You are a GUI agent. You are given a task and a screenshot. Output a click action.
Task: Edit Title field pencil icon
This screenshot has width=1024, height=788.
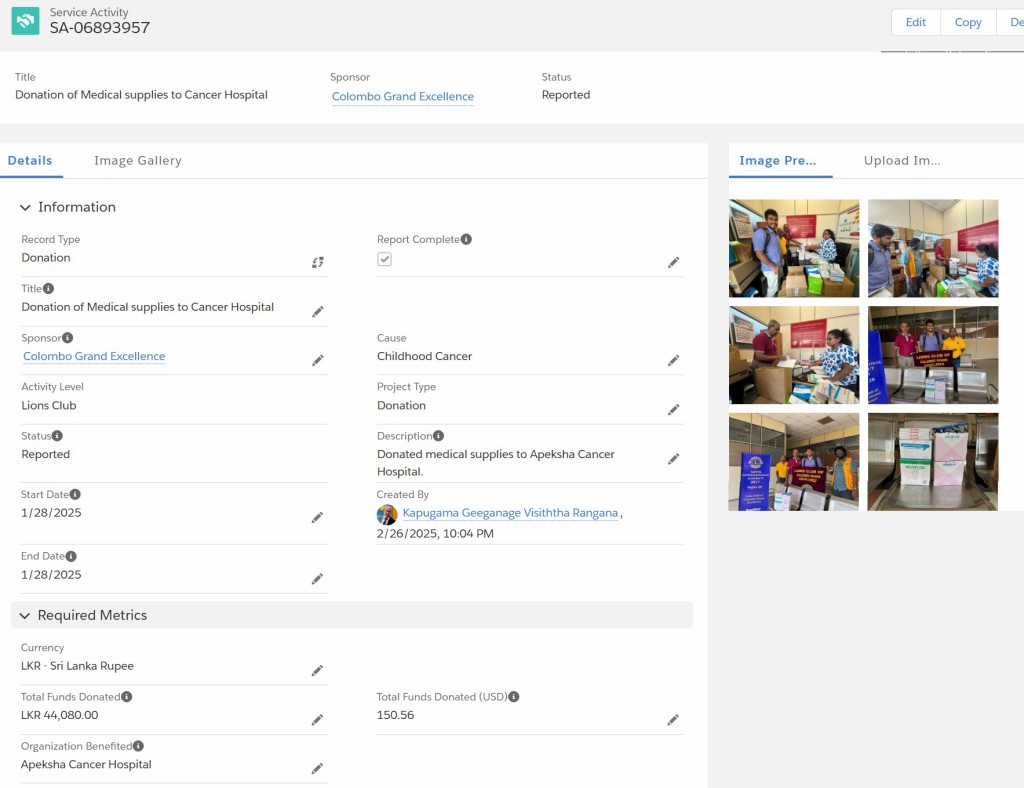pos(317,311)
